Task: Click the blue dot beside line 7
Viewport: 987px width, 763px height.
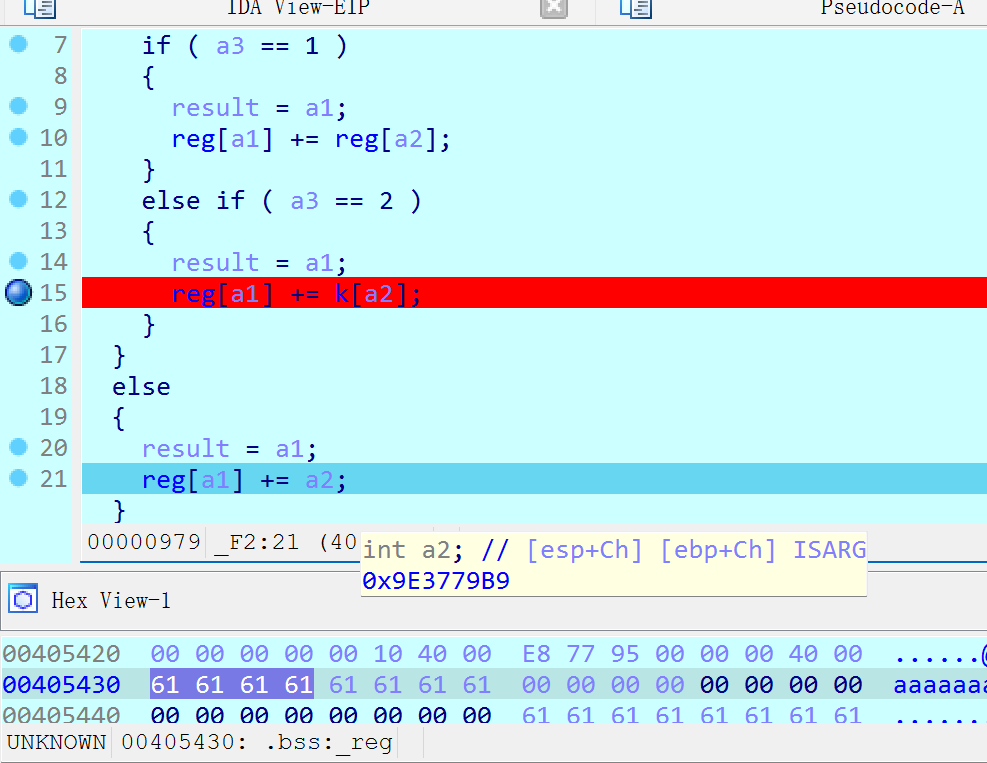Action: pos(18,44)
